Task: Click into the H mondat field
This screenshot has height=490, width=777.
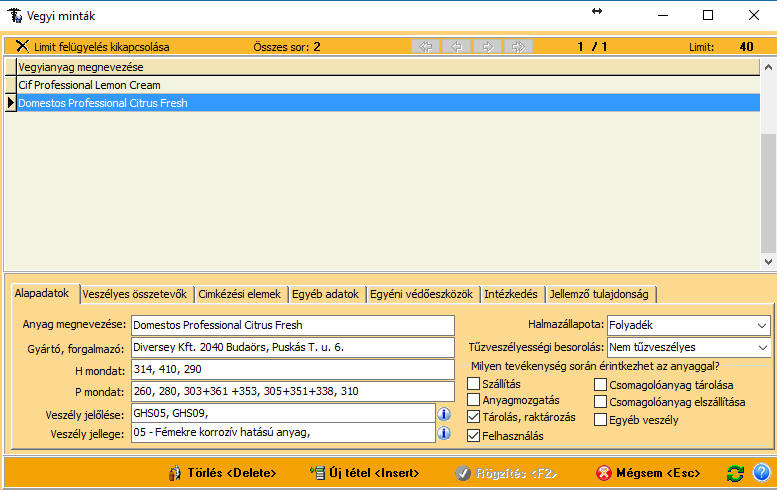Action: pos(293,369)
